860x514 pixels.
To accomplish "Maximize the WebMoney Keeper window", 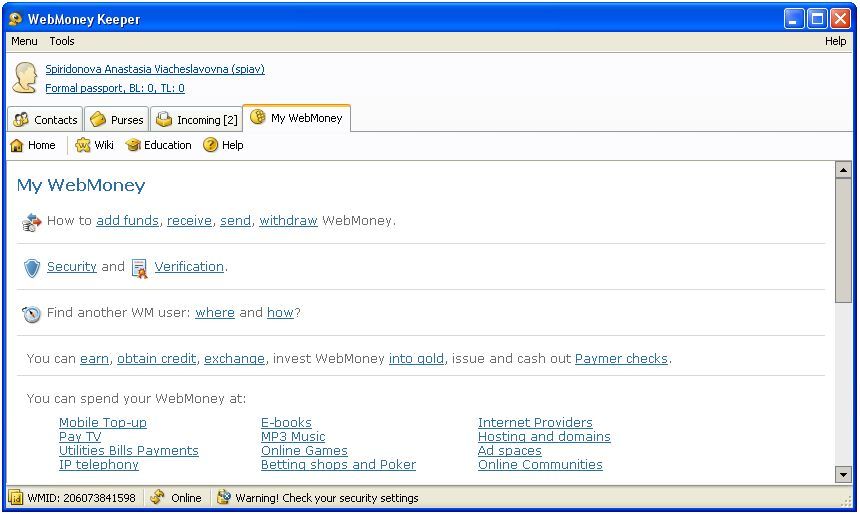I will click(x=817, y=19).
